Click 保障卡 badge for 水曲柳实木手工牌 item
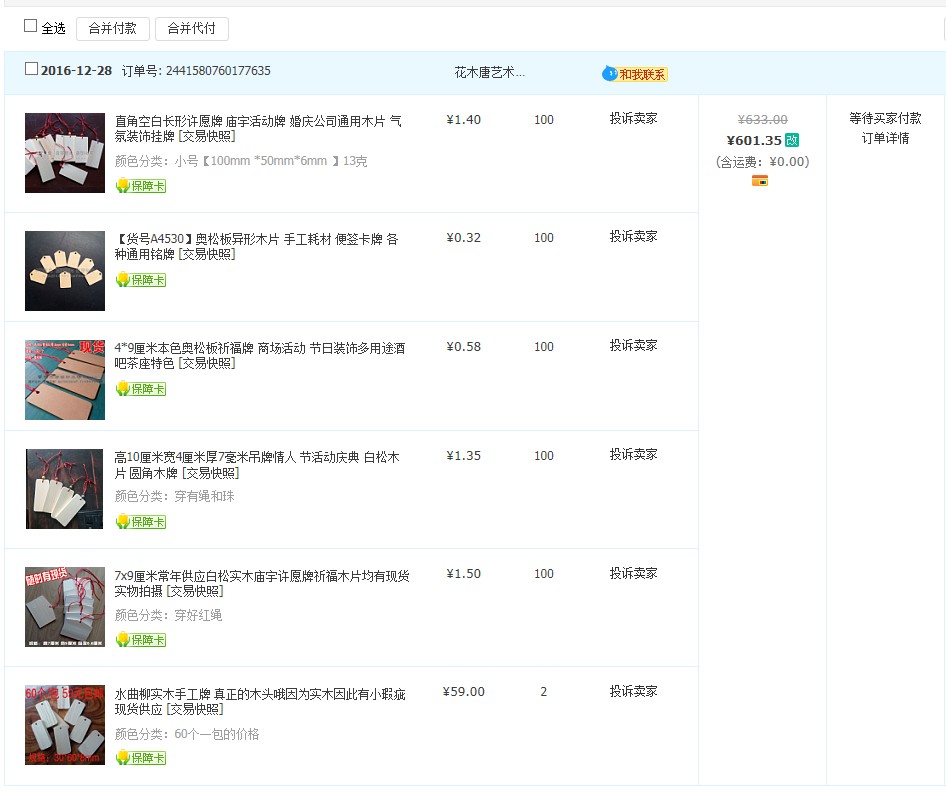This screenshot has width=946, height=792. tap(141, 758)
